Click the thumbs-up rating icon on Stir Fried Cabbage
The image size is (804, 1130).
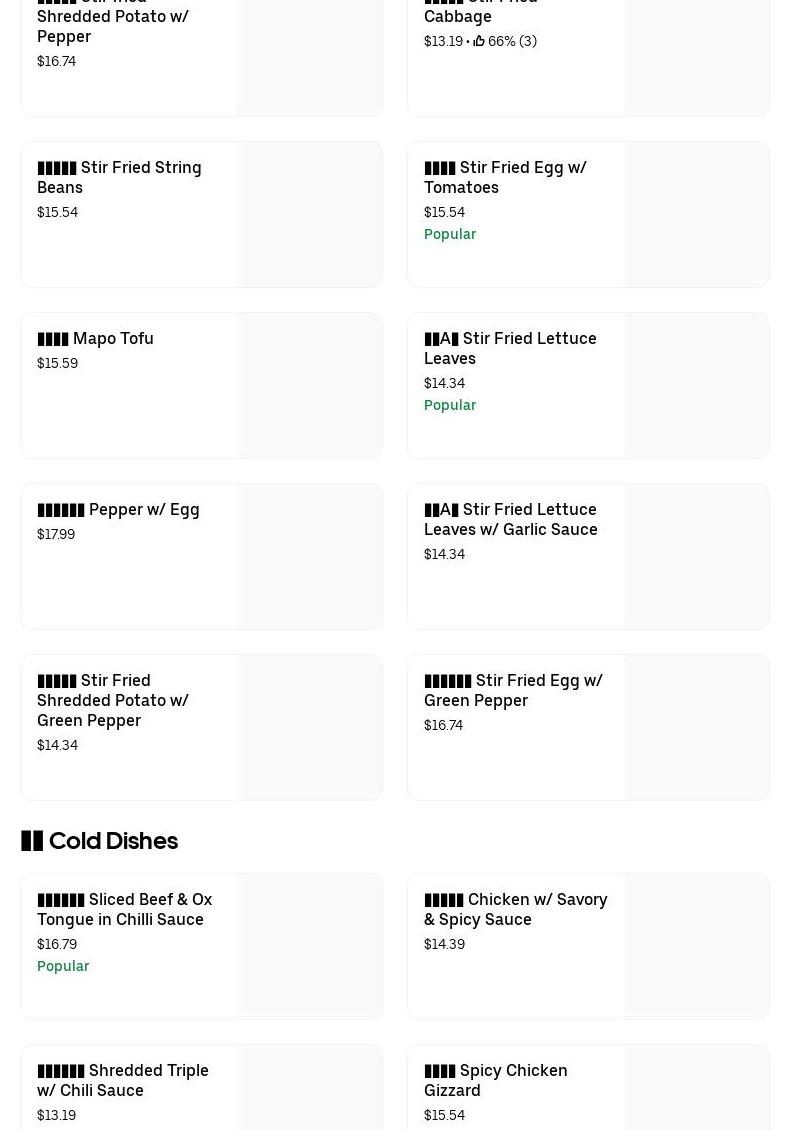pos(479,41)
